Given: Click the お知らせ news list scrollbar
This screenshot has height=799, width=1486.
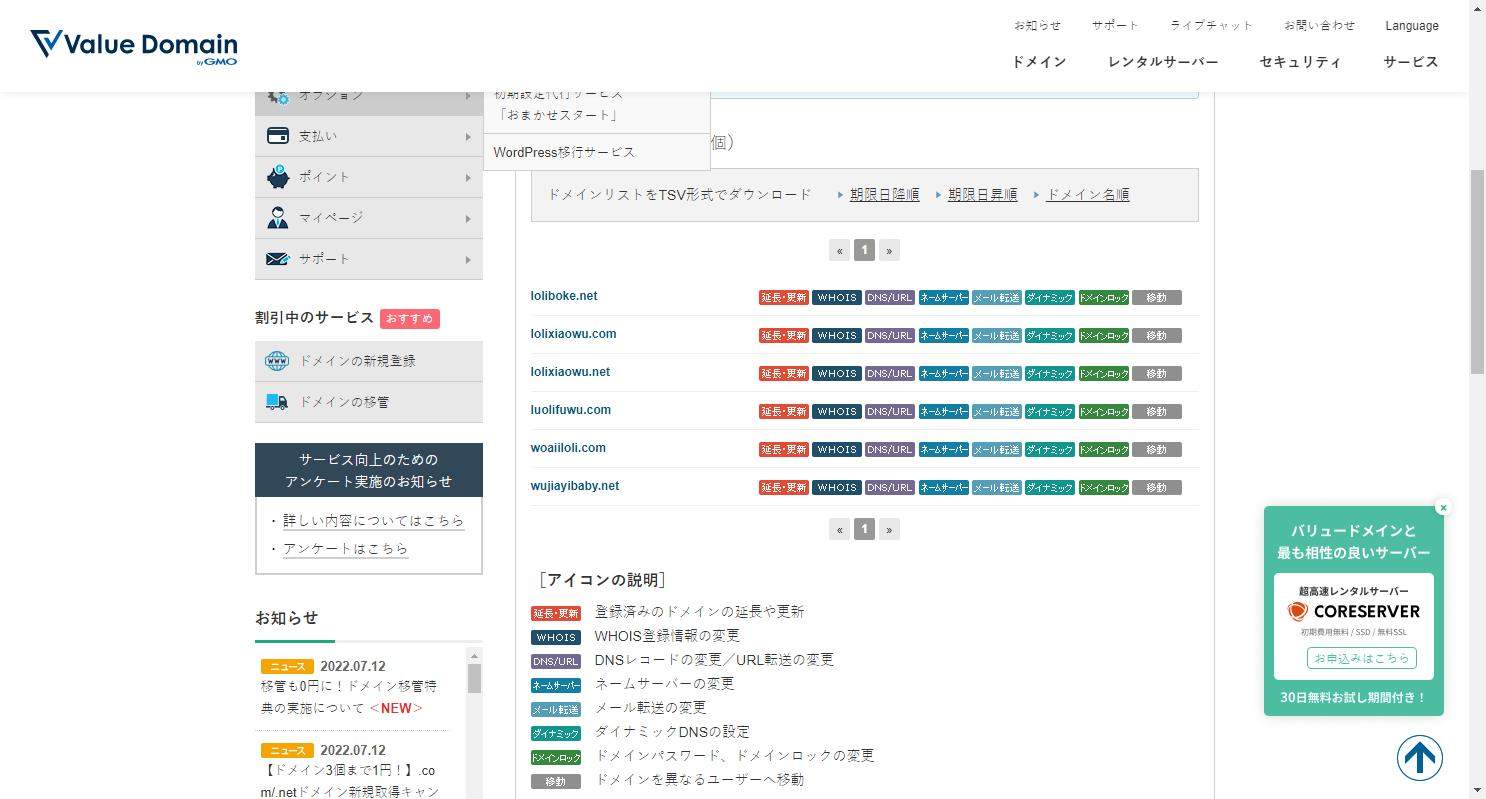Looking at the screenshot, I should pos(474,678).
